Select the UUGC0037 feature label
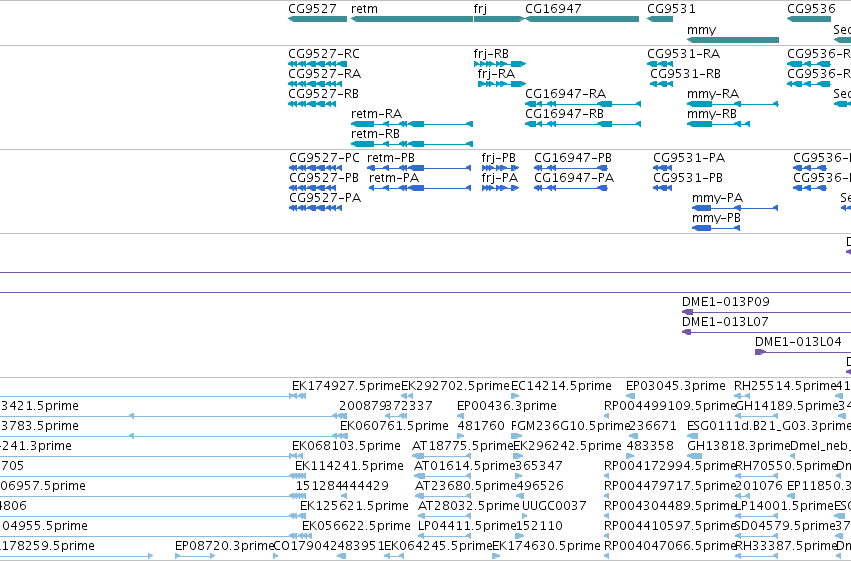851x561 pixels. 554,506
